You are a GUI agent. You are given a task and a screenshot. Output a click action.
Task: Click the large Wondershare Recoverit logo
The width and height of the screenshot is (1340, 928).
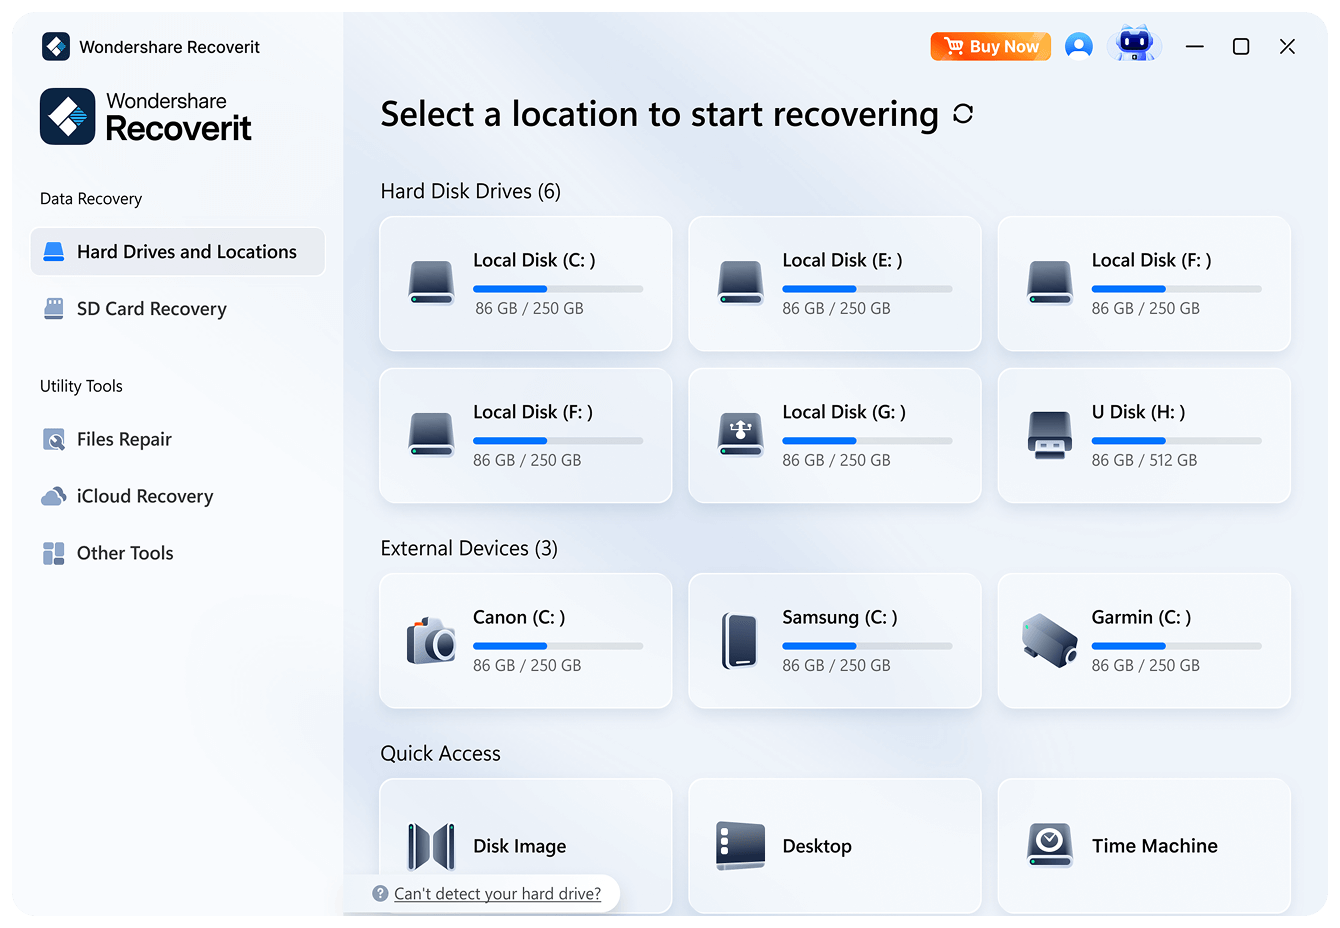pos(146,116)
